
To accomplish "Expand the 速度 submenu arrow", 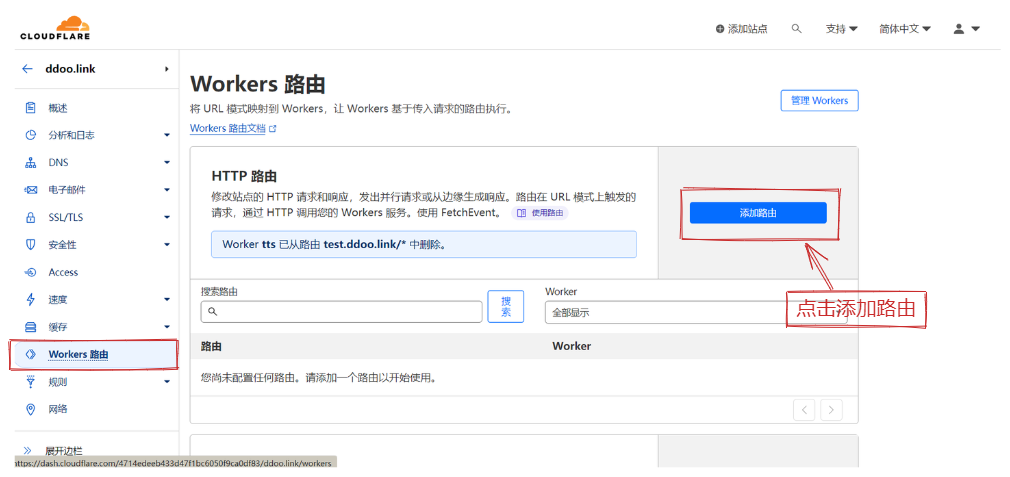I will 167,299.
